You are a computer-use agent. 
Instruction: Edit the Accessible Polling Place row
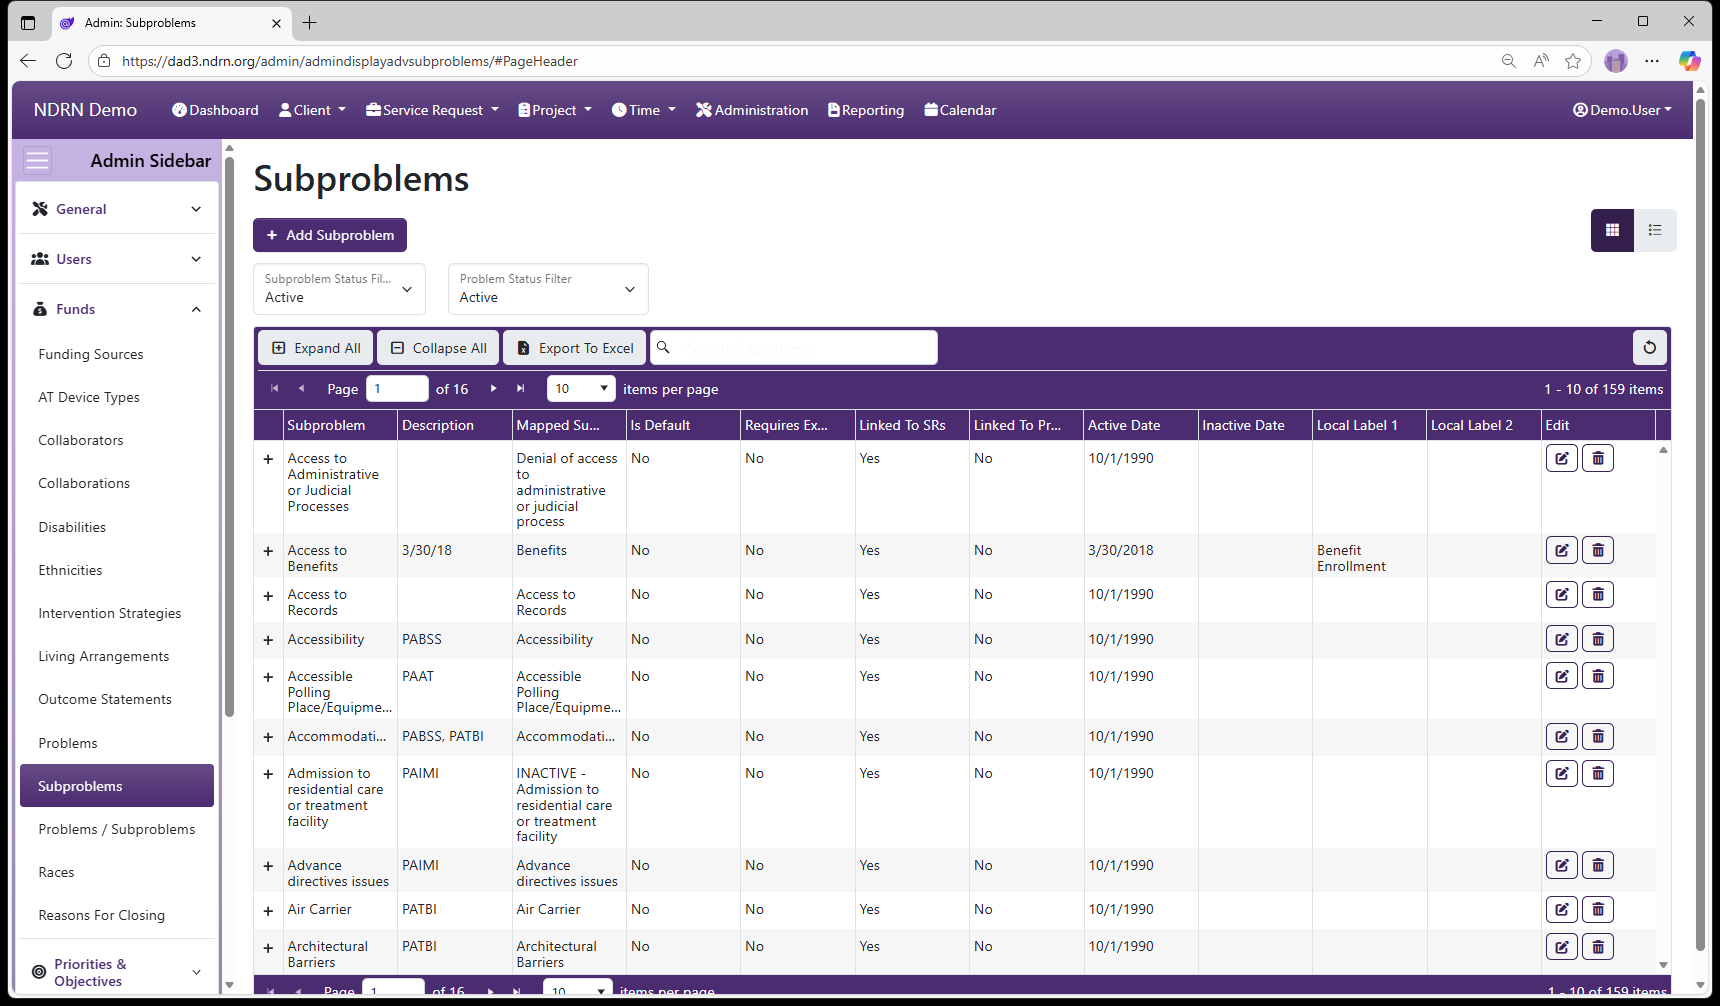[1561, 676]
